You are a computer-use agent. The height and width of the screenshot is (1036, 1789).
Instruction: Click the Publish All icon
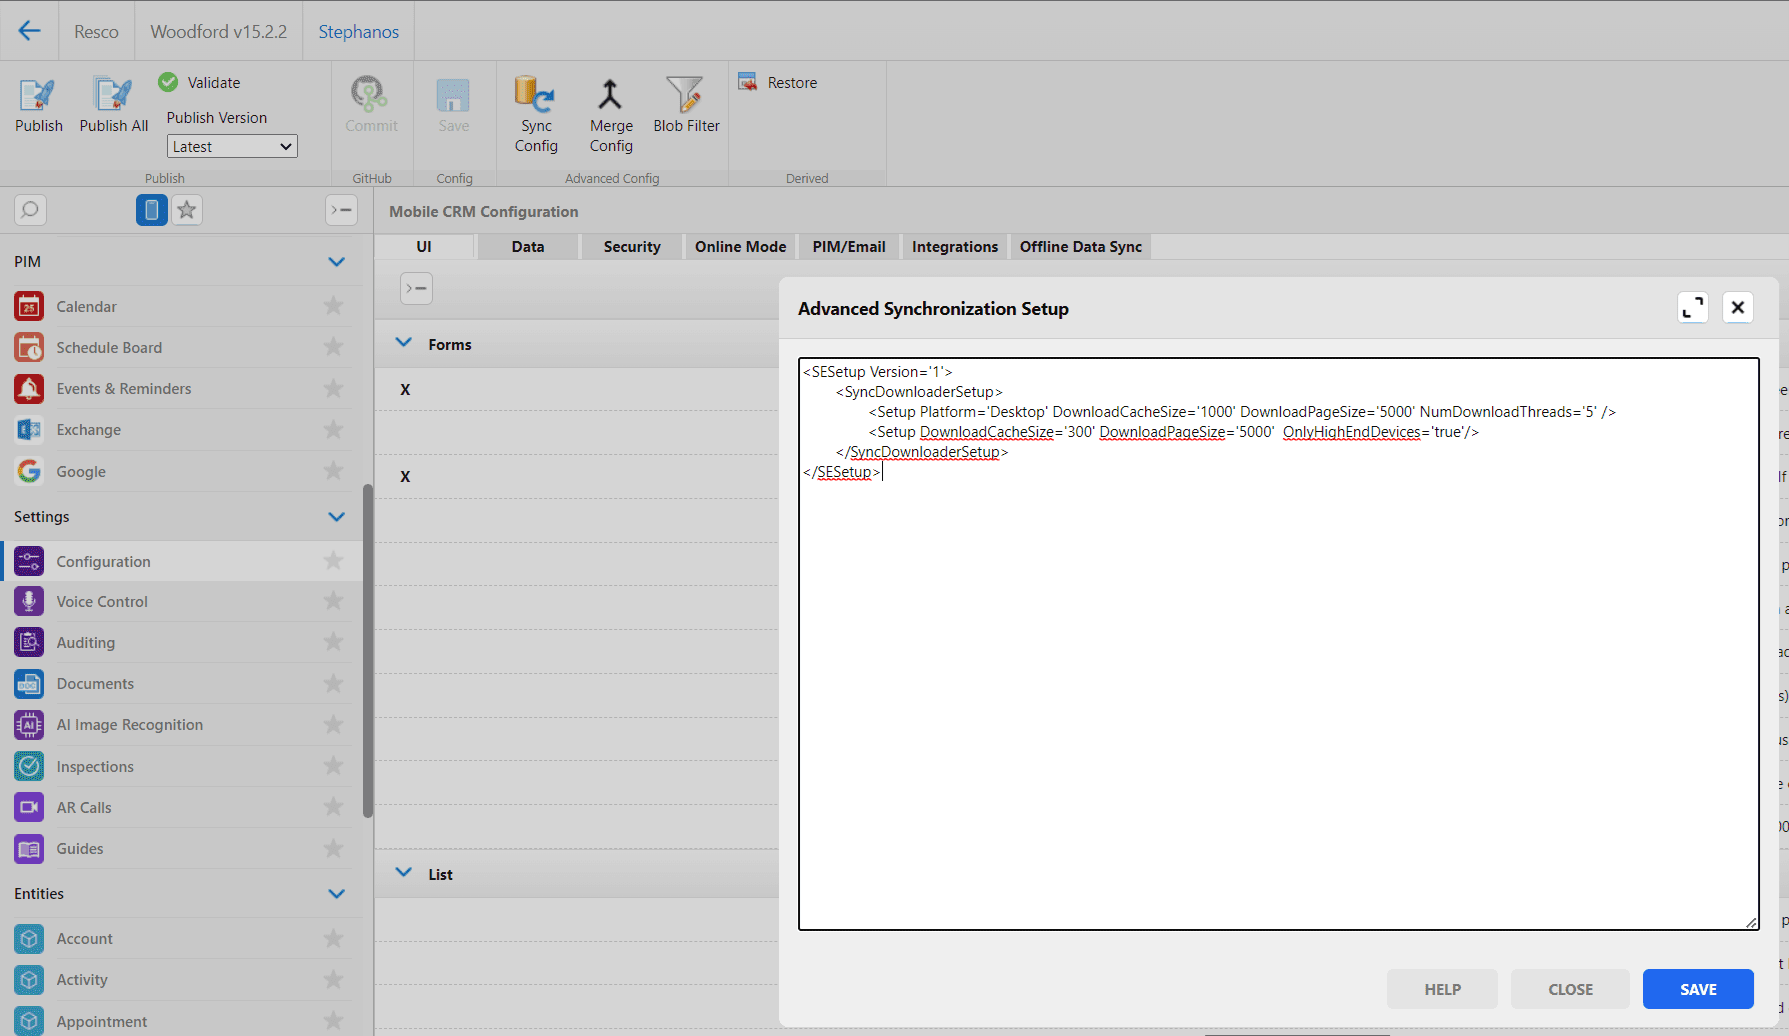click(113, 95)
